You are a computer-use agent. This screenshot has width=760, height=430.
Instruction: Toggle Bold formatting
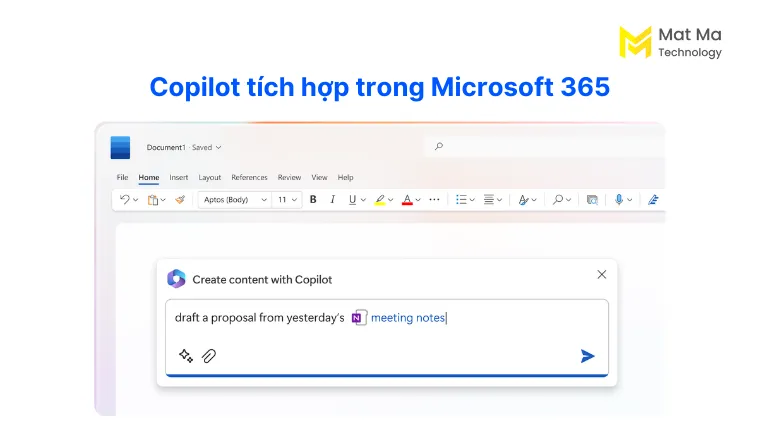coord(313,199)
